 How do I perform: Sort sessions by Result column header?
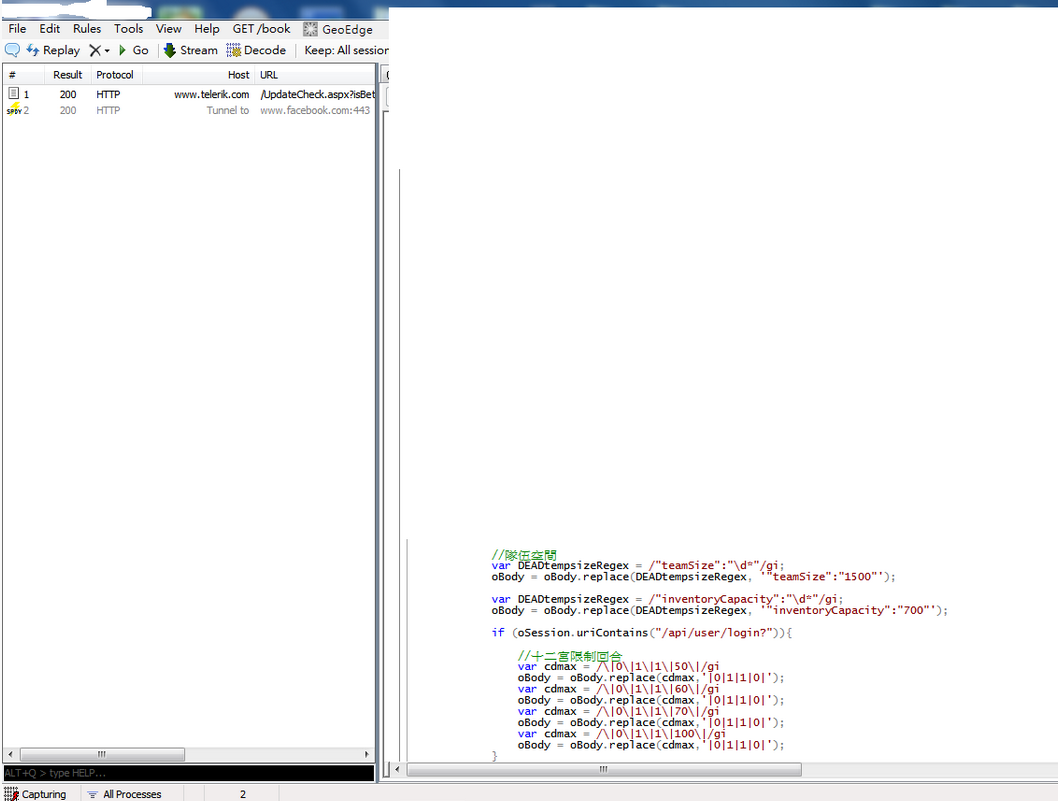pos(68,75)
